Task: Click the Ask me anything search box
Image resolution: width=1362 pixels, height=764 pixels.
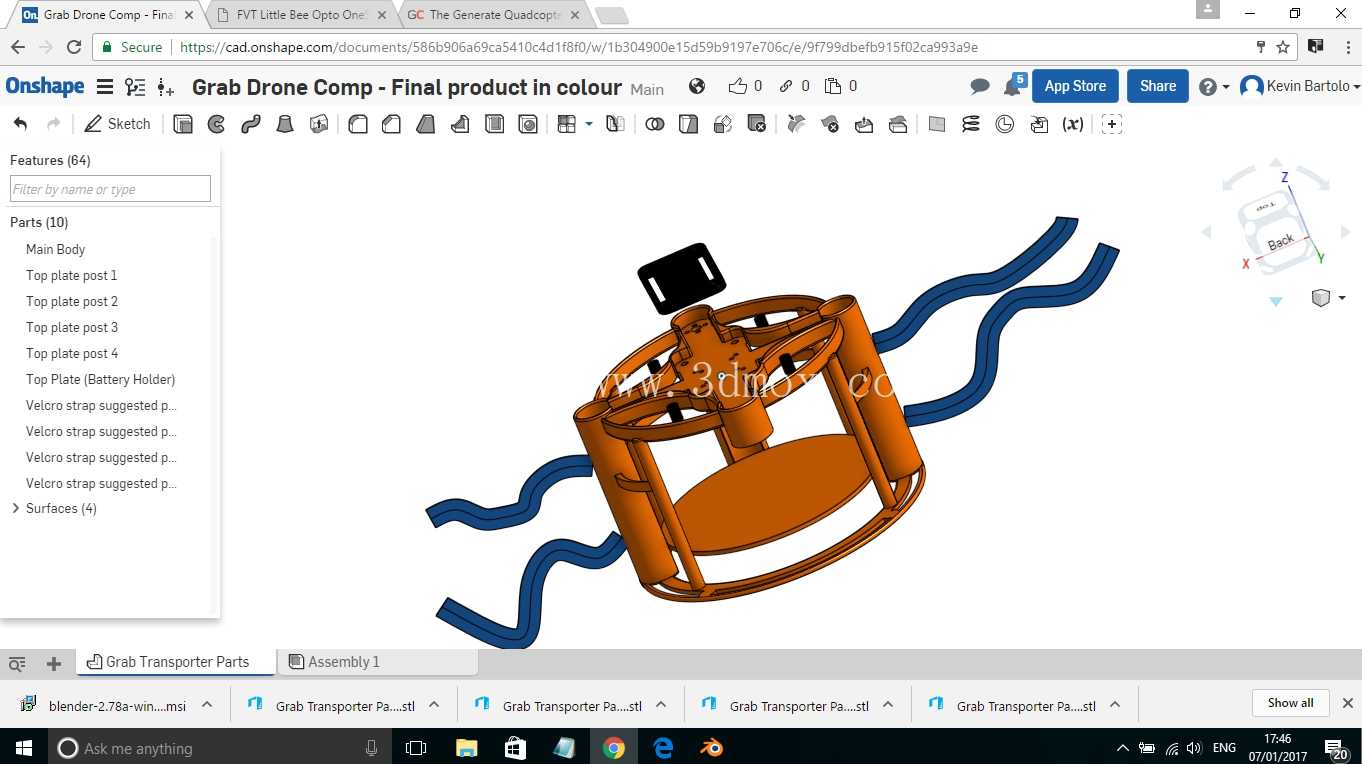Action: tap(220, 748)
